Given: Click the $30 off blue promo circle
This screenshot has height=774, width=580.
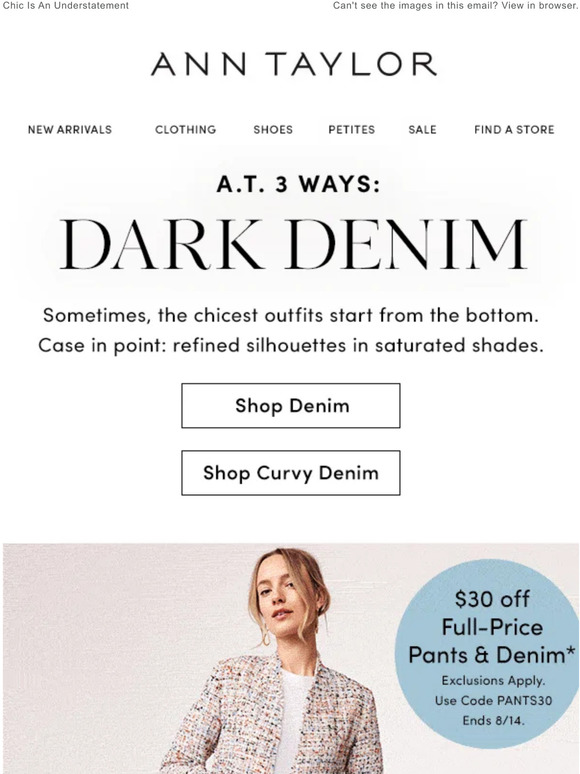Looking at the screenshot, I should (489, 654).
